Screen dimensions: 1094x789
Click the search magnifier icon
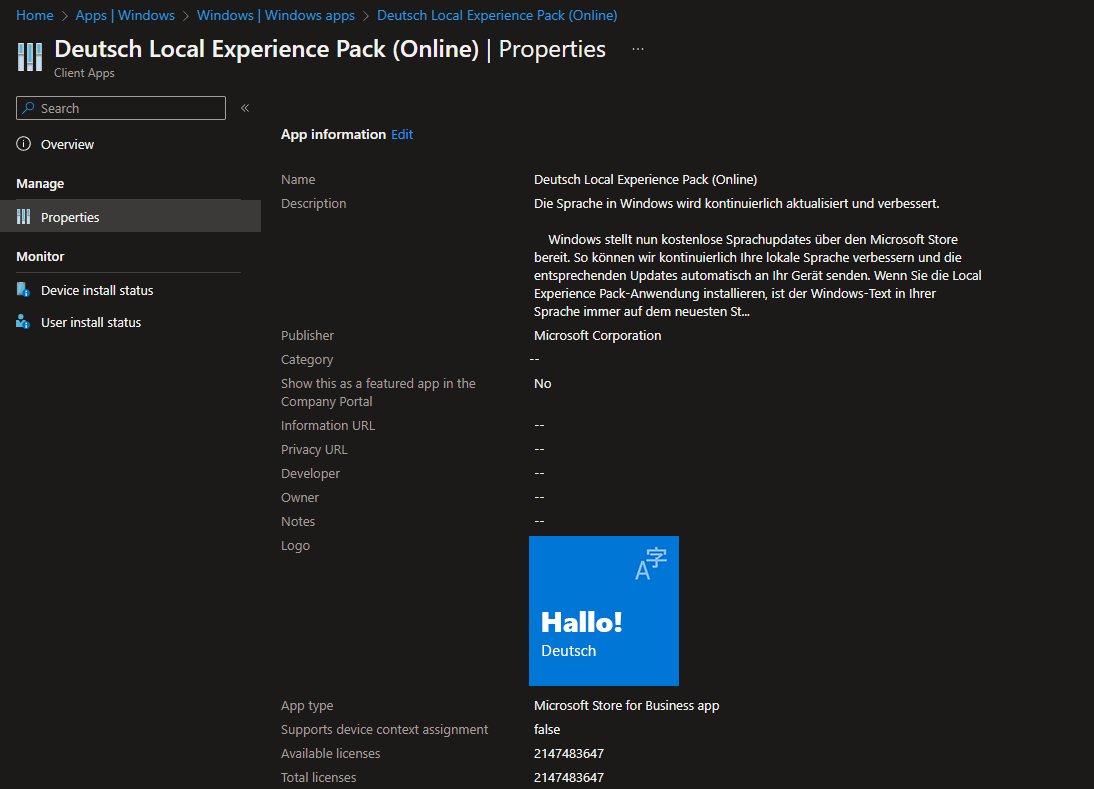click(x=29, y=108)
